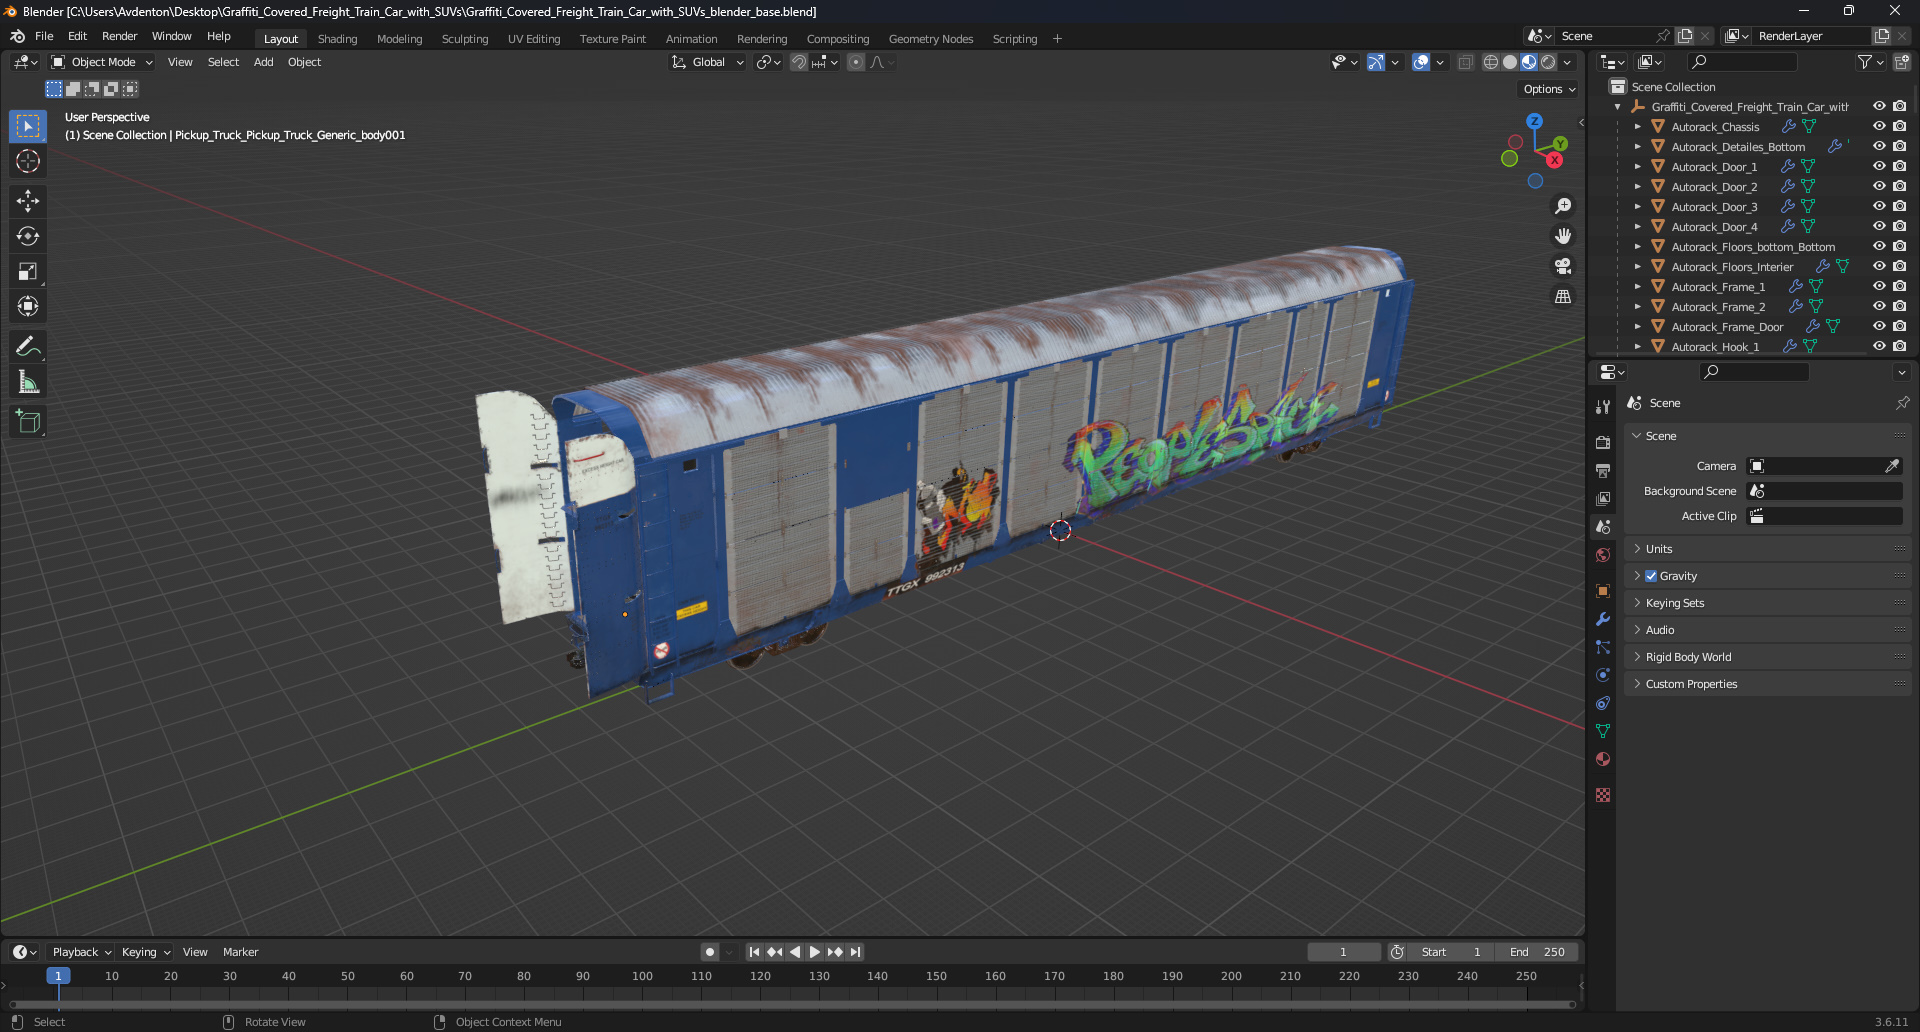Open the Texture properties tab
Image resolution: width=1920 pixels, height=1032 pixels.
tap(1603, 795)
